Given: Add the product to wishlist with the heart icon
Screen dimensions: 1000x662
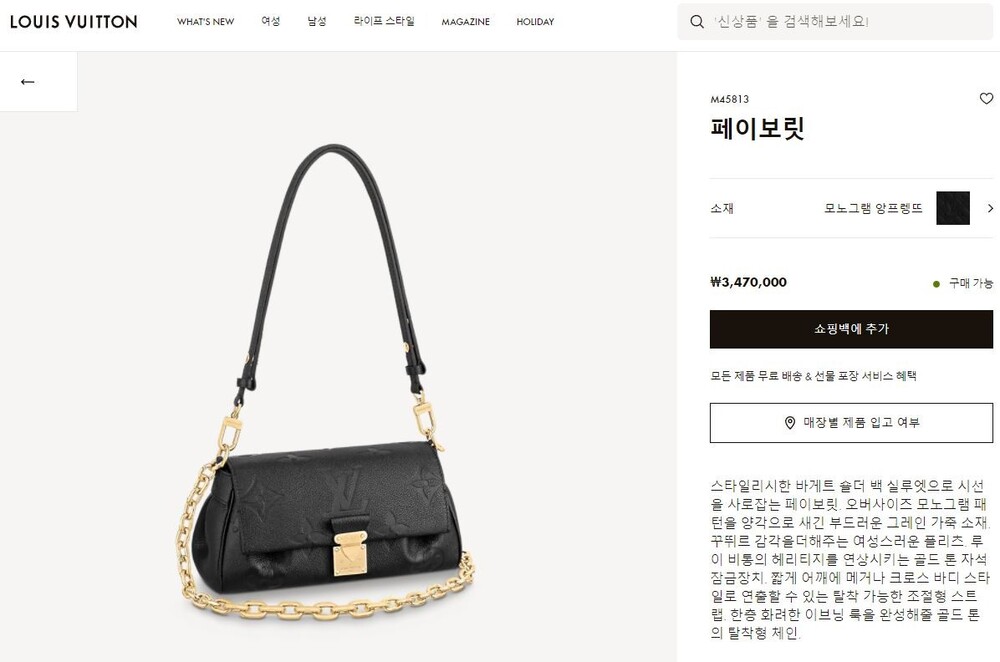Looking at the screenshot, I should tap(986, 98).
